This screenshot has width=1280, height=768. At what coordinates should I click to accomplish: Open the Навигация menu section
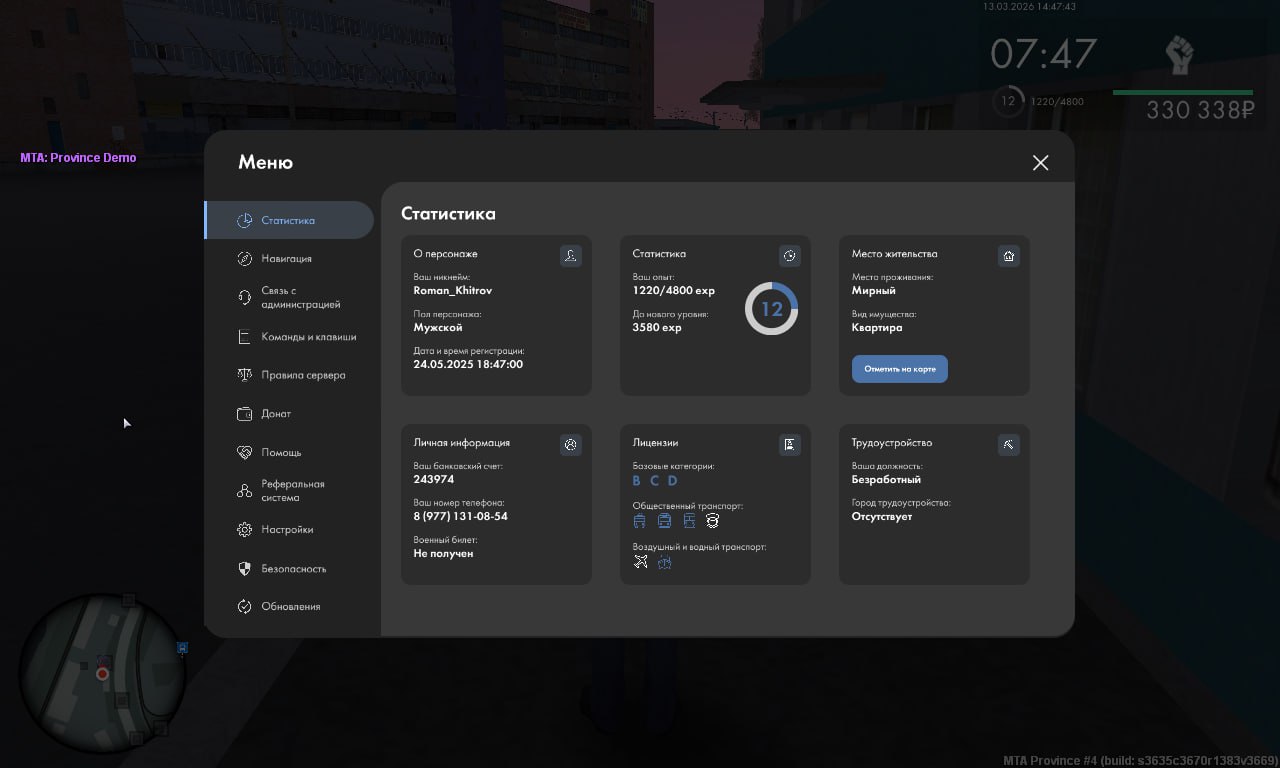pos(286,259)
